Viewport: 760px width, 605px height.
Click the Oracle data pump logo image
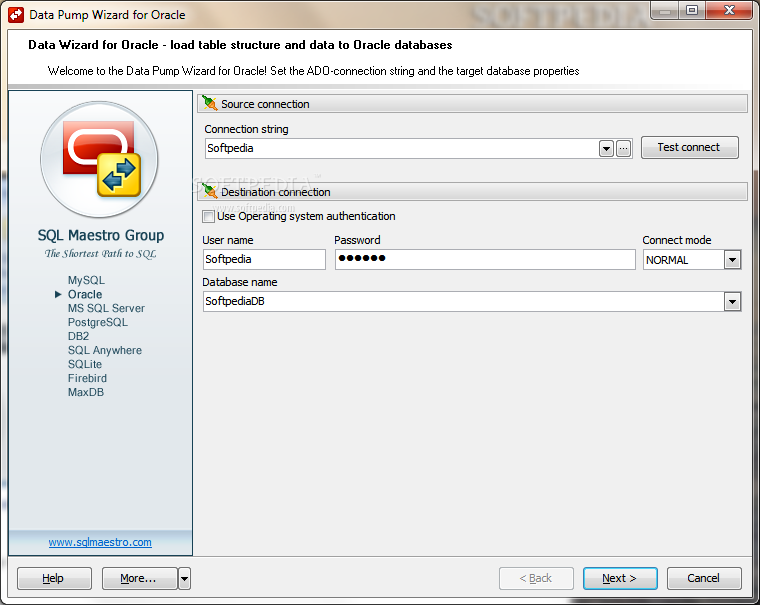pyautogui.click(x=99, y=159)
